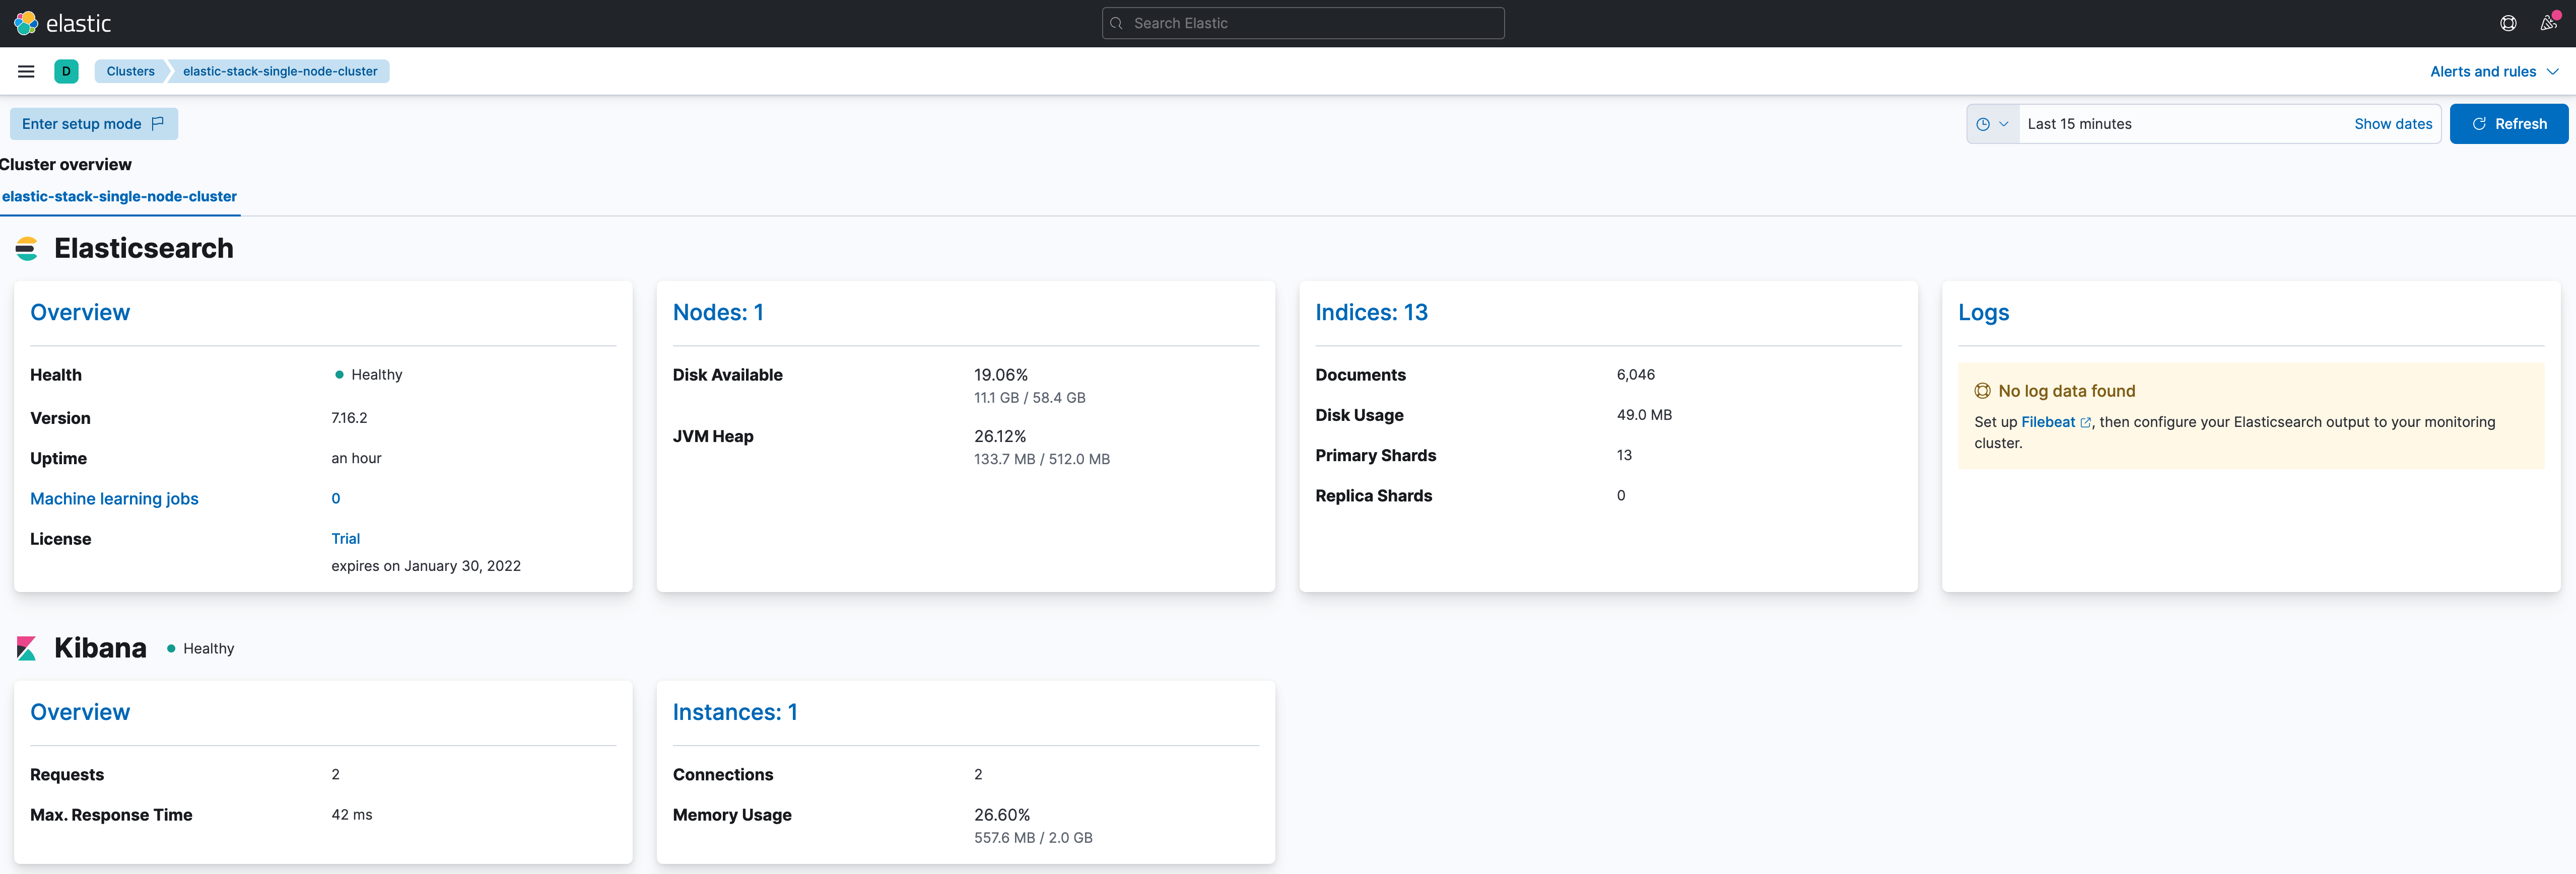Viewport: 2576px width, 874px height.
Task: Open the newsfeed notifications icon
Action: (2548, 23)
